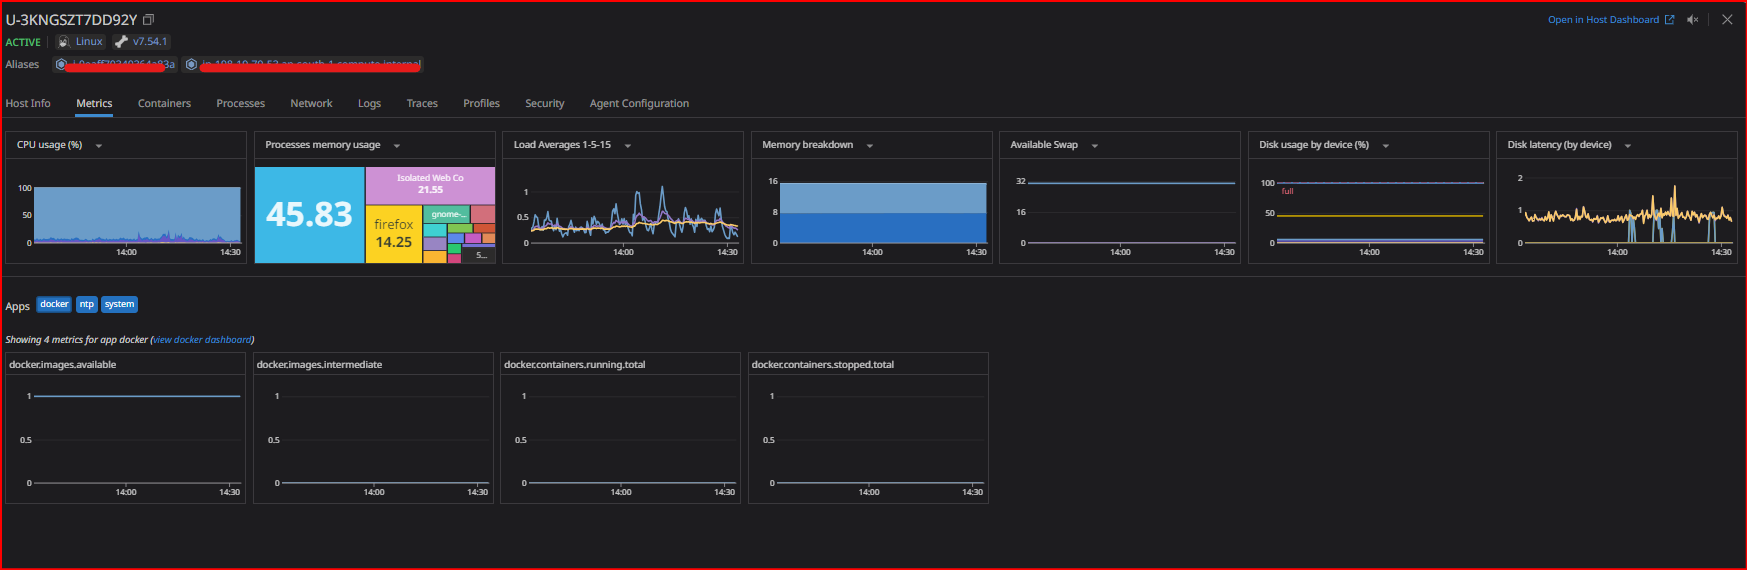Select the docker app filter

(x=54, y=305)
